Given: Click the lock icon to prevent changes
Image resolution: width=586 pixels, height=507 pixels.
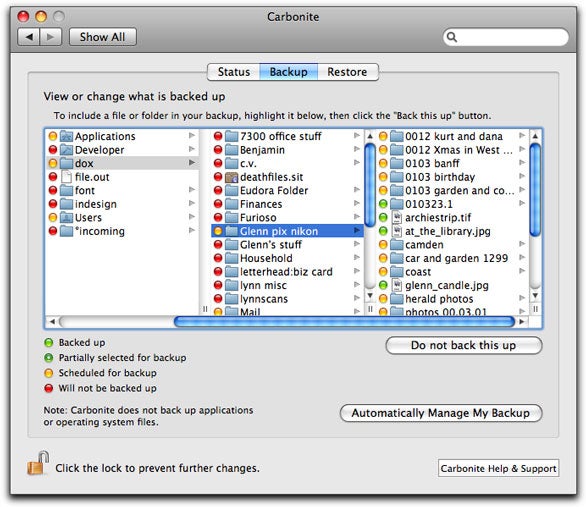Looking at the screenshot, I should [38, 463].
